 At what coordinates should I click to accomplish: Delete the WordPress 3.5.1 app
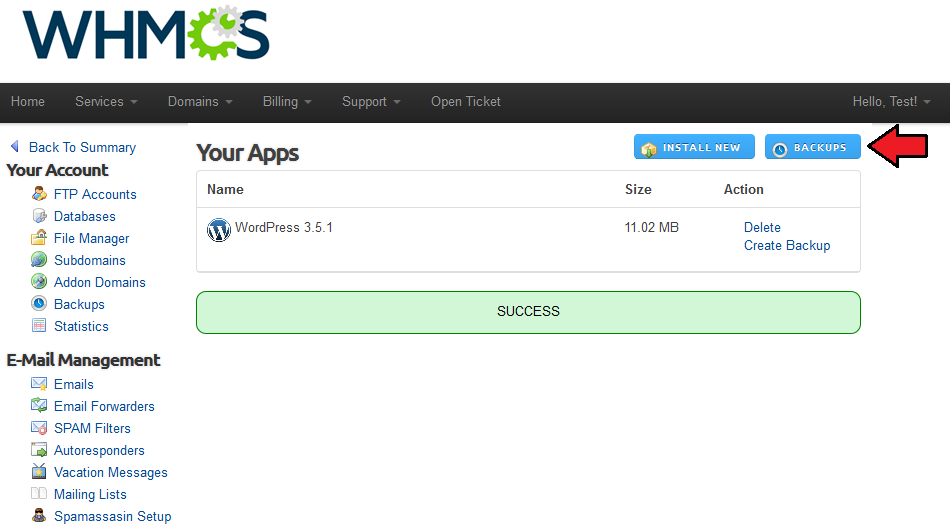(762, 227)
